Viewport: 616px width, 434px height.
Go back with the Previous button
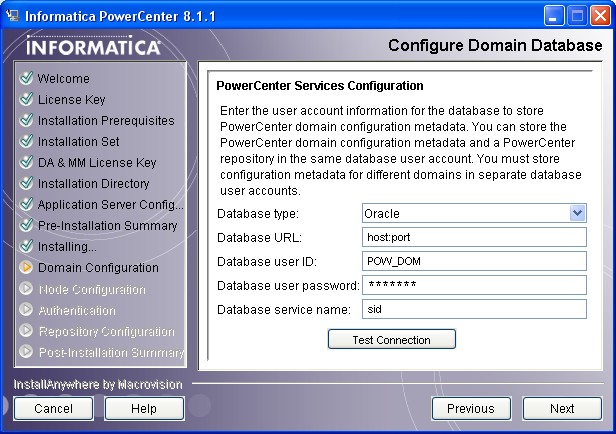pyautogui.click(x=471, y=408)
